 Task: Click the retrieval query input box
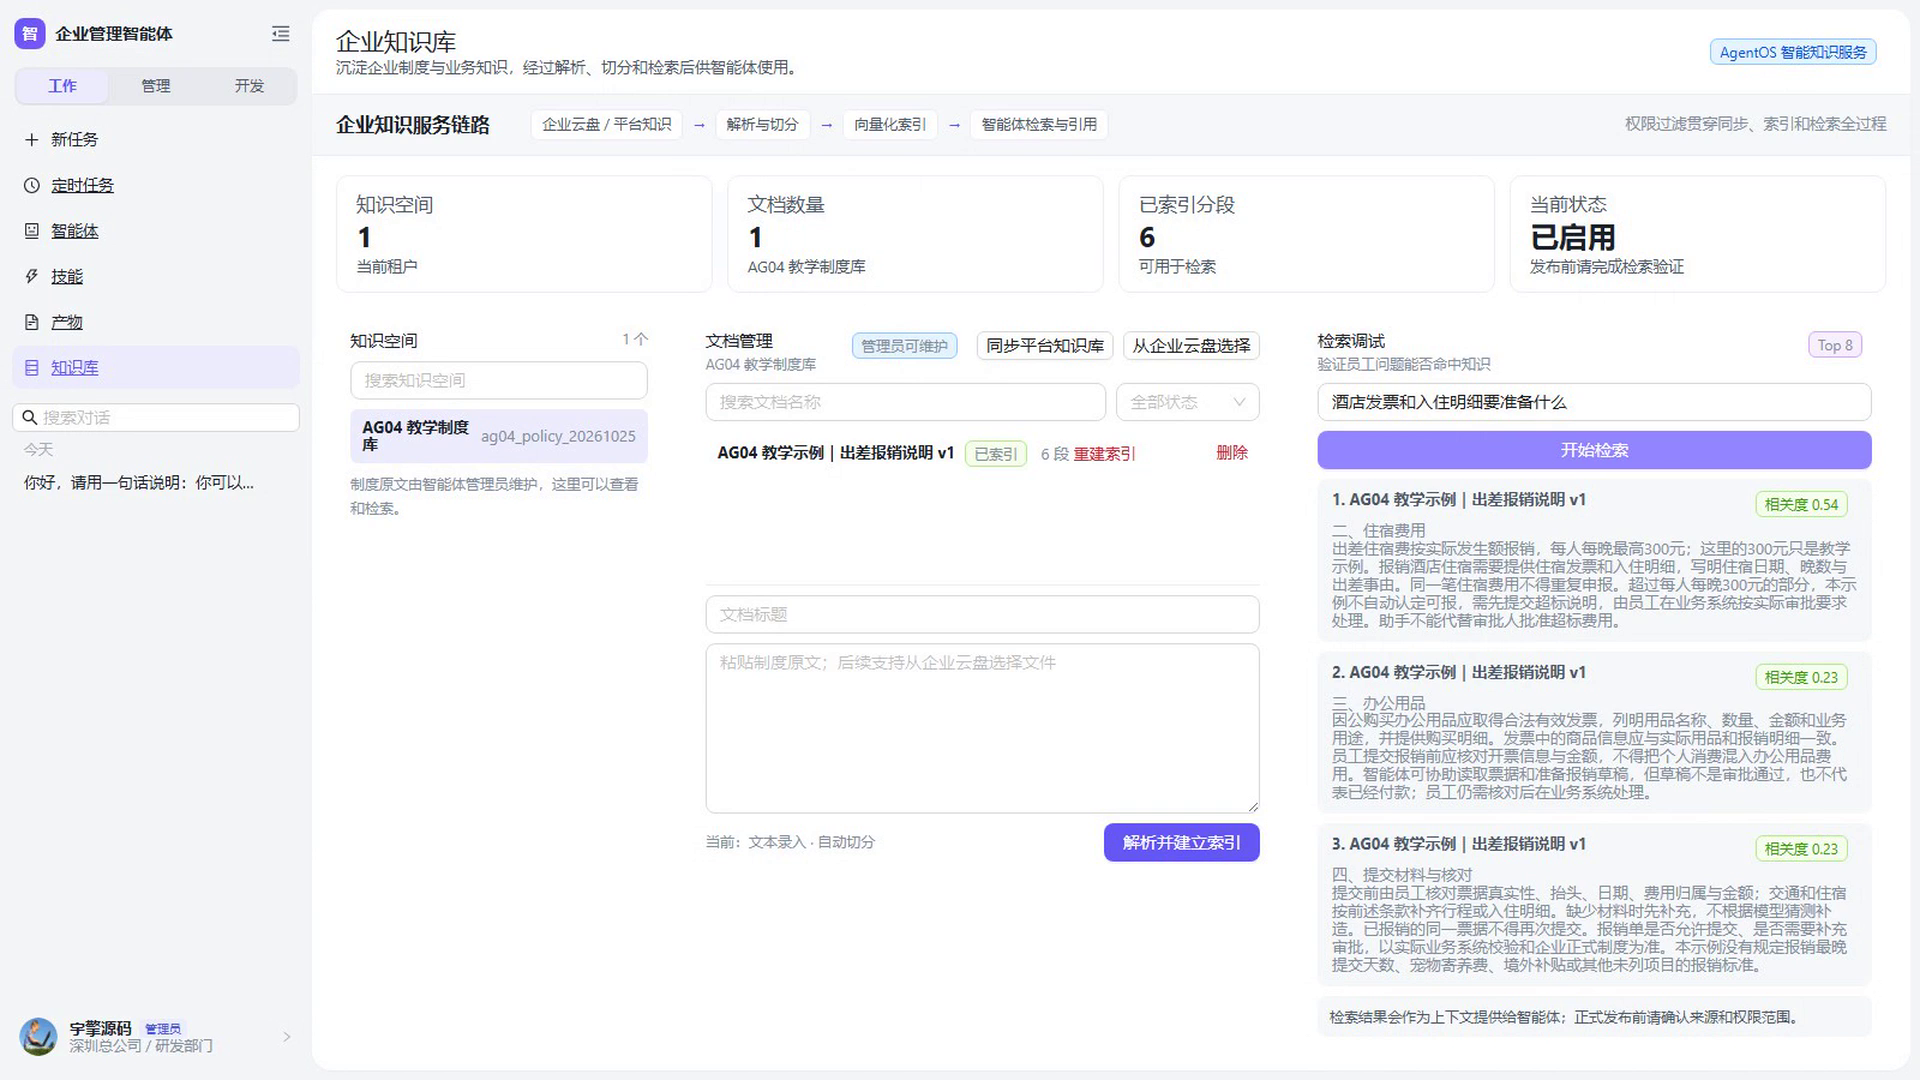coord(1594,402)
